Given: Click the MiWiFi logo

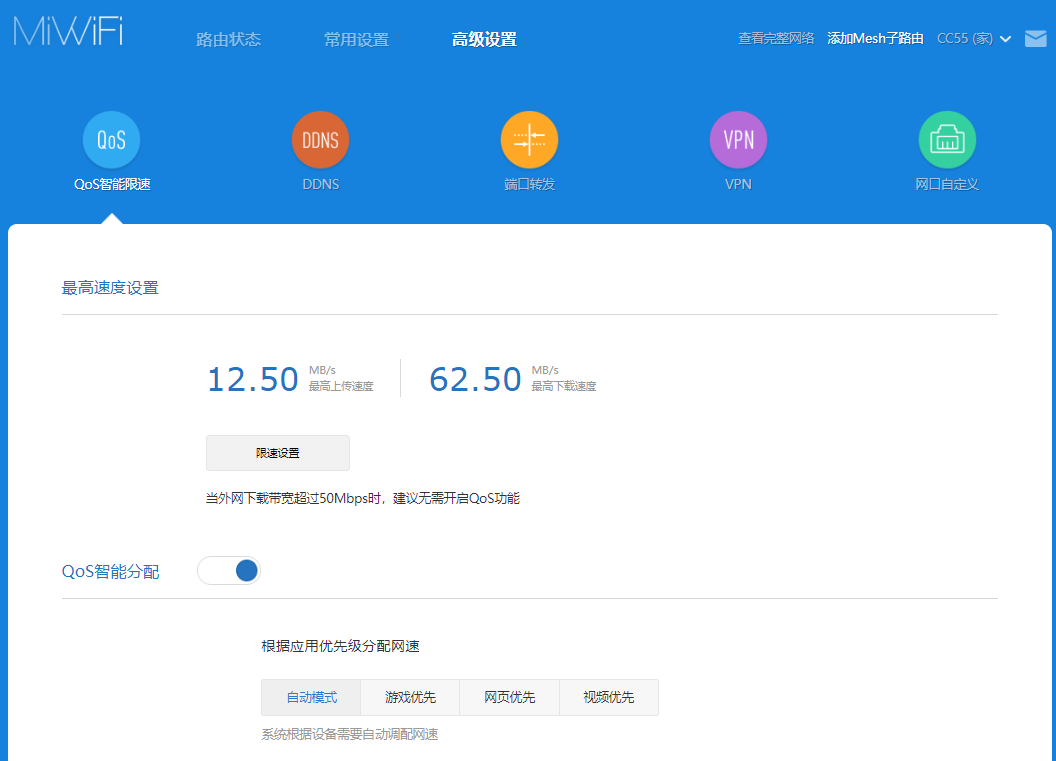Looking at the screenshot, I should point(69,31).
